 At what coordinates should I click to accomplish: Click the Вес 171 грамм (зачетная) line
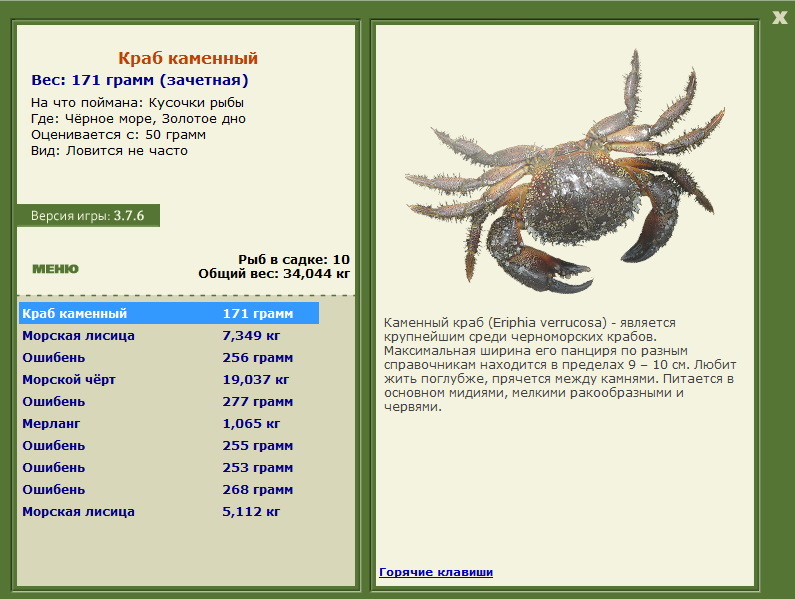click(140, 80)
